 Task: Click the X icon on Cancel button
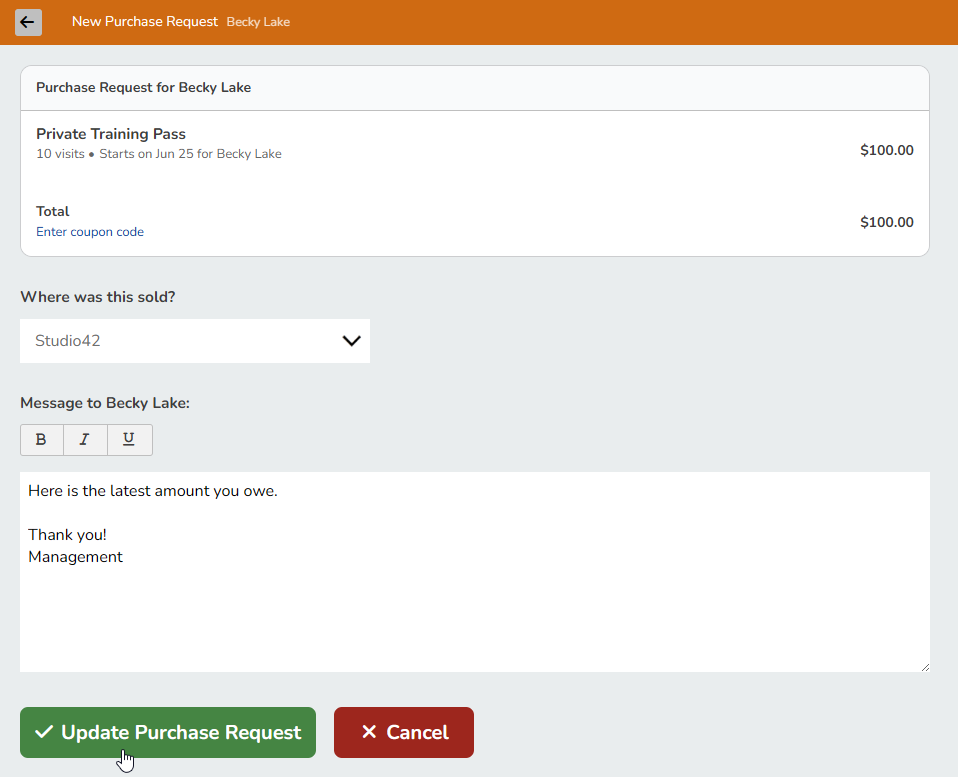[369, 732]
